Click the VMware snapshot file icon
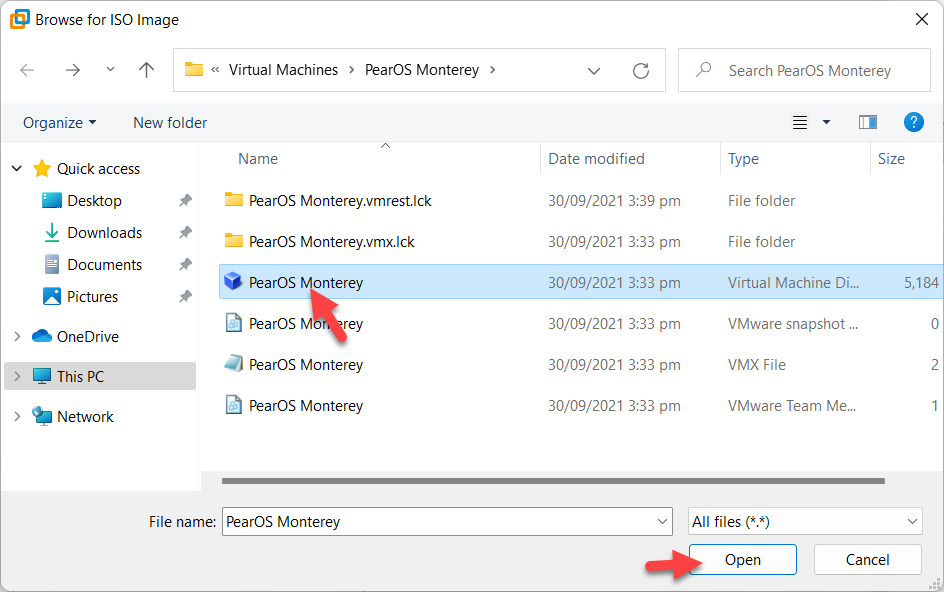This screenshot has height=592, width=944. click(234, 322)
